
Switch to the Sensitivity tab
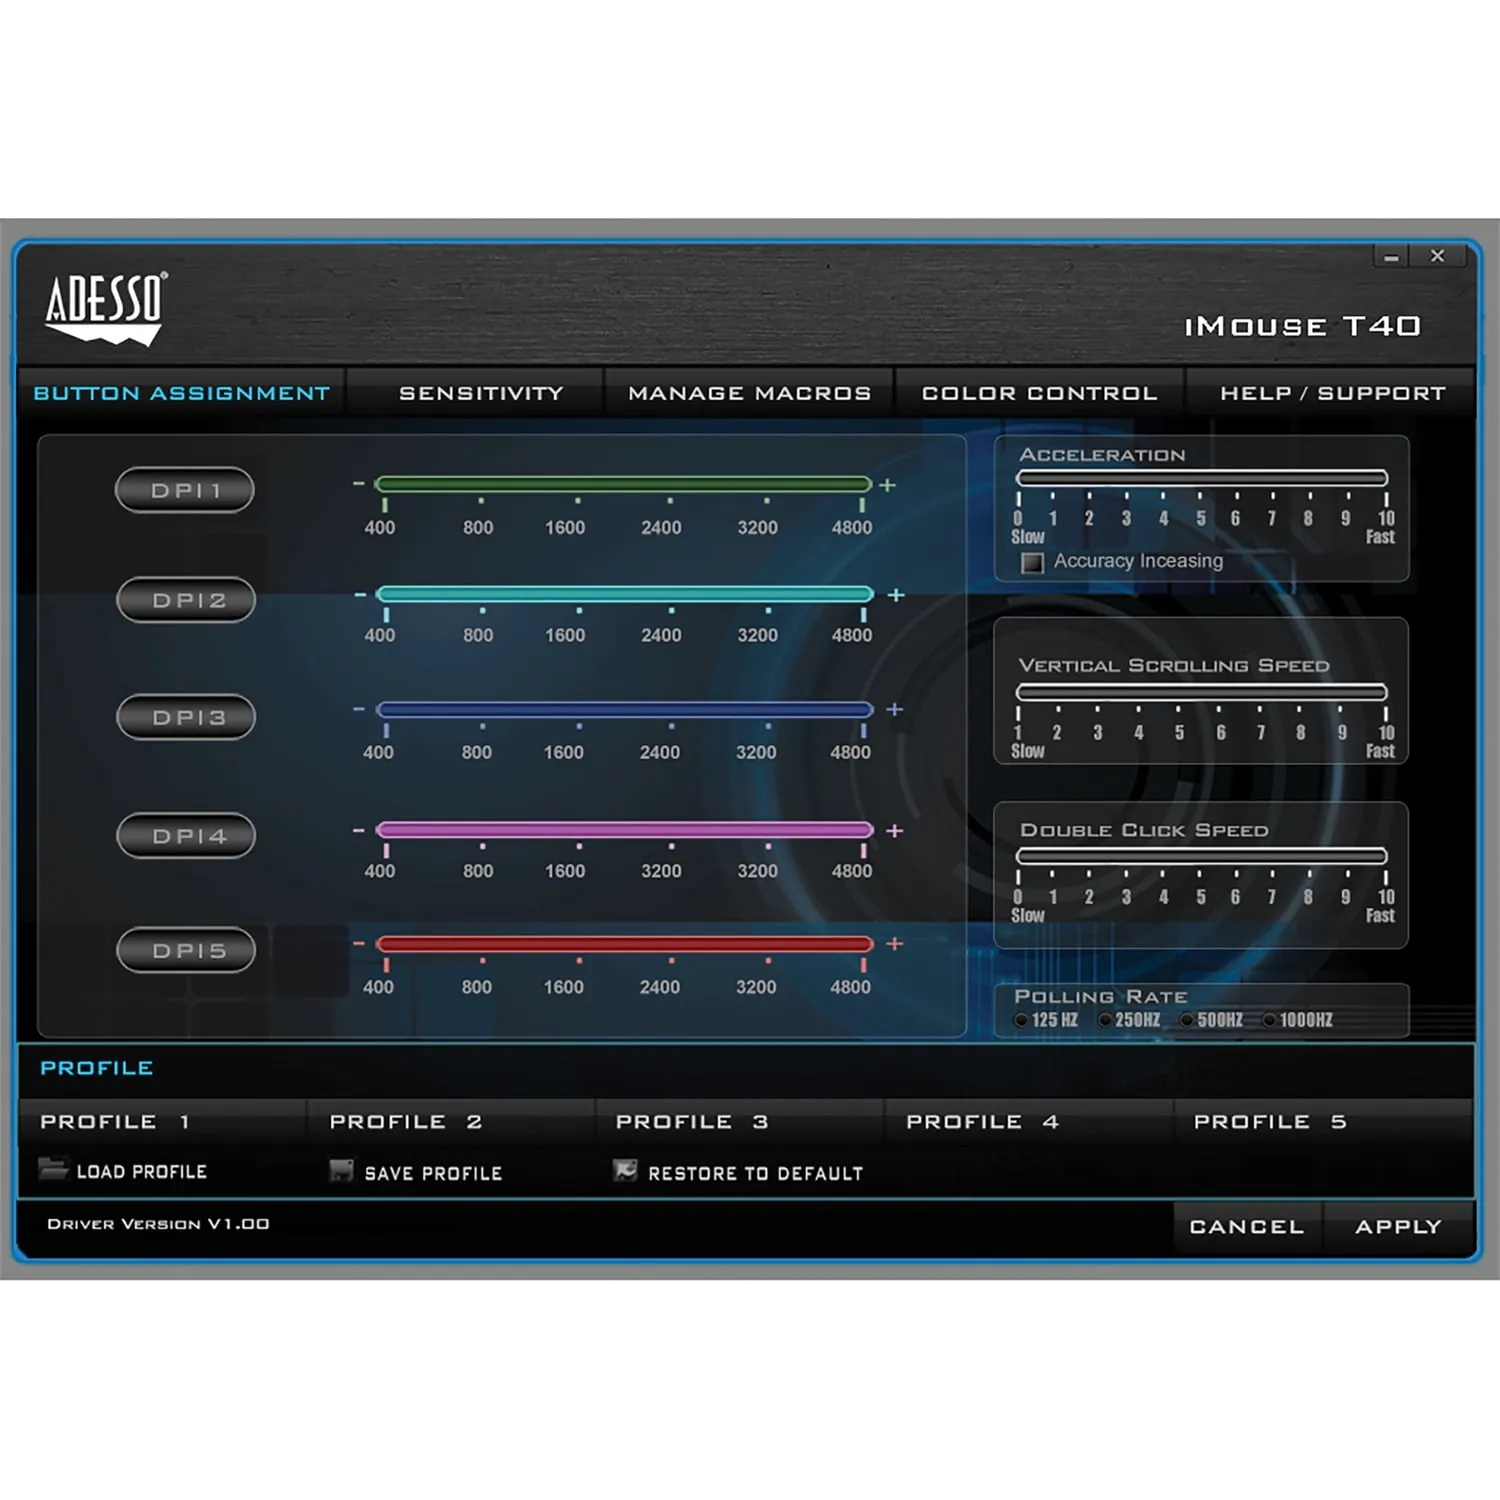[481, 392]
